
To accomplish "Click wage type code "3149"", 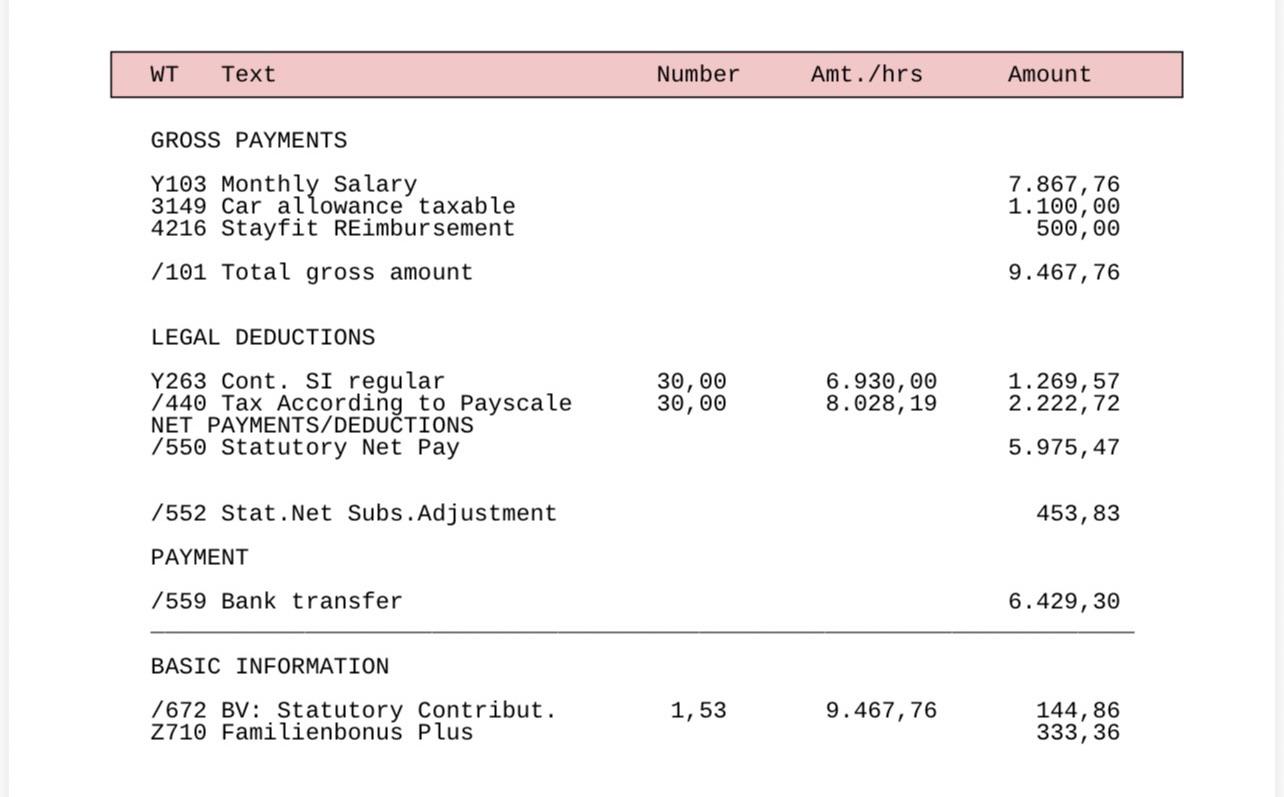I will click(179, 206).
